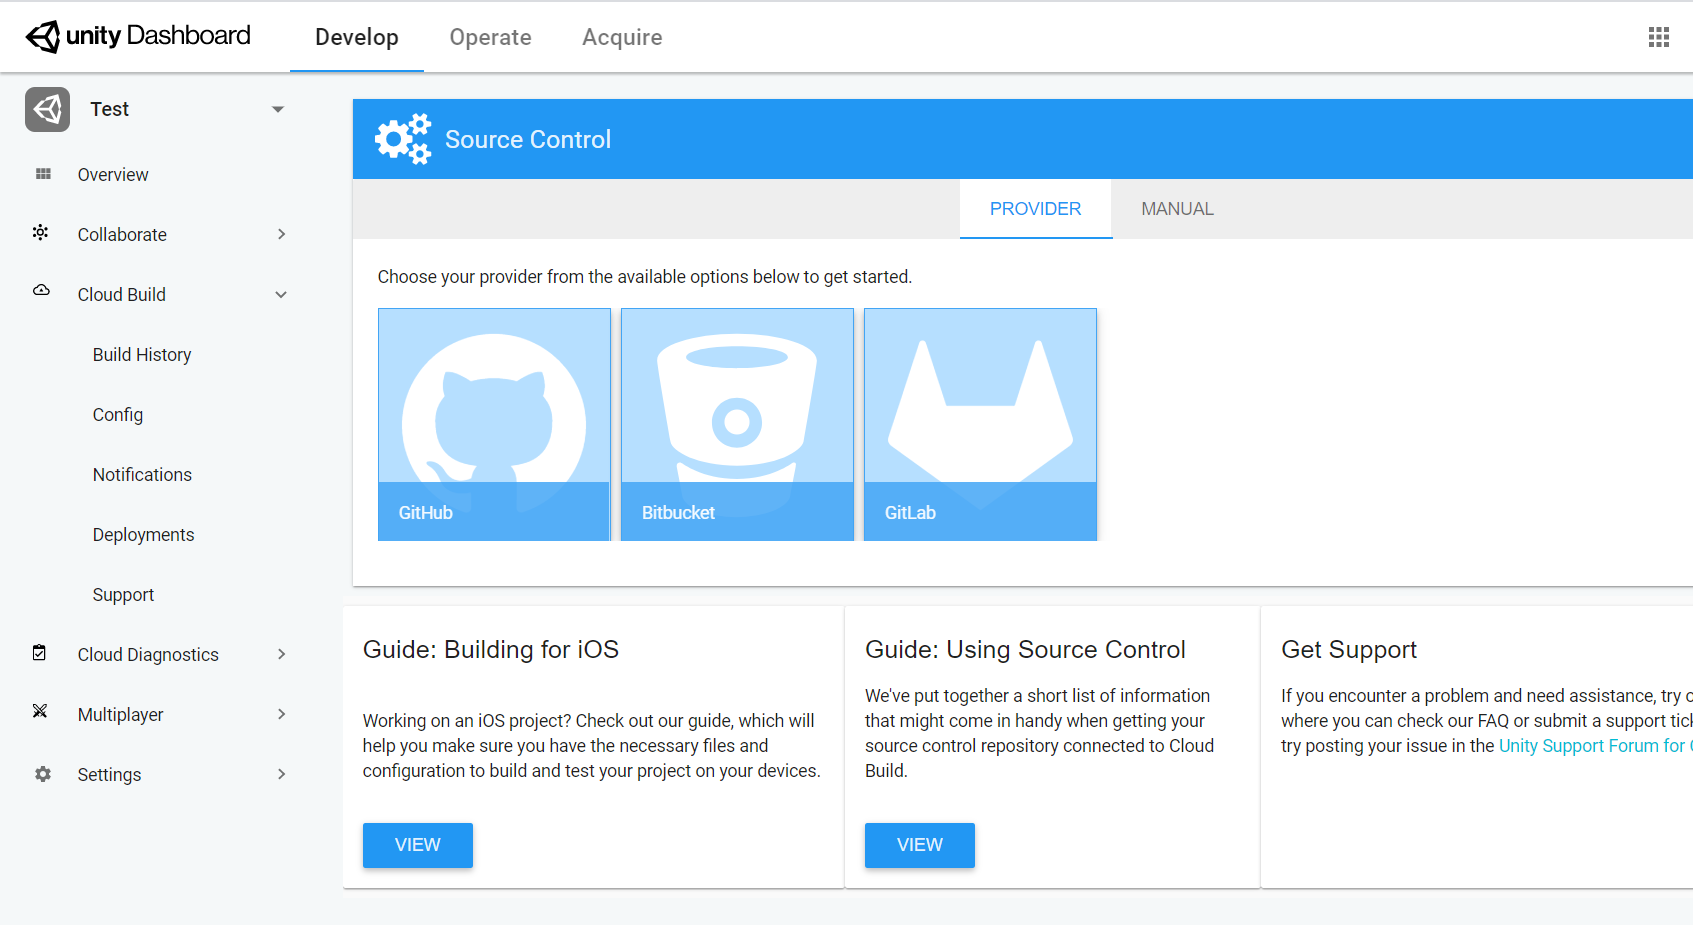Click the Test project name
This screenshot has width=1693, height=925.
coord(110,109)
